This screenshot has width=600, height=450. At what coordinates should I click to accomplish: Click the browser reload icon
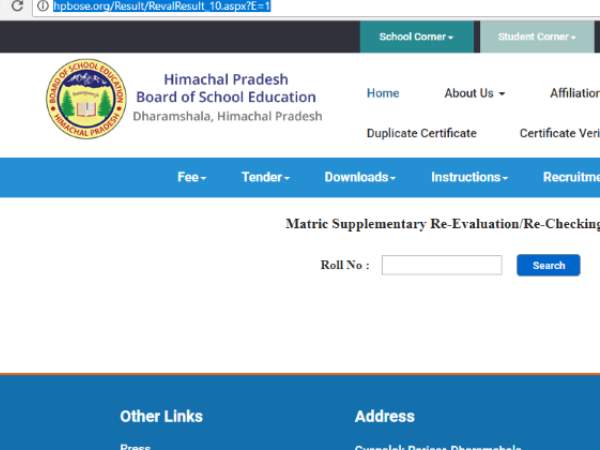[x=17, y=6]
